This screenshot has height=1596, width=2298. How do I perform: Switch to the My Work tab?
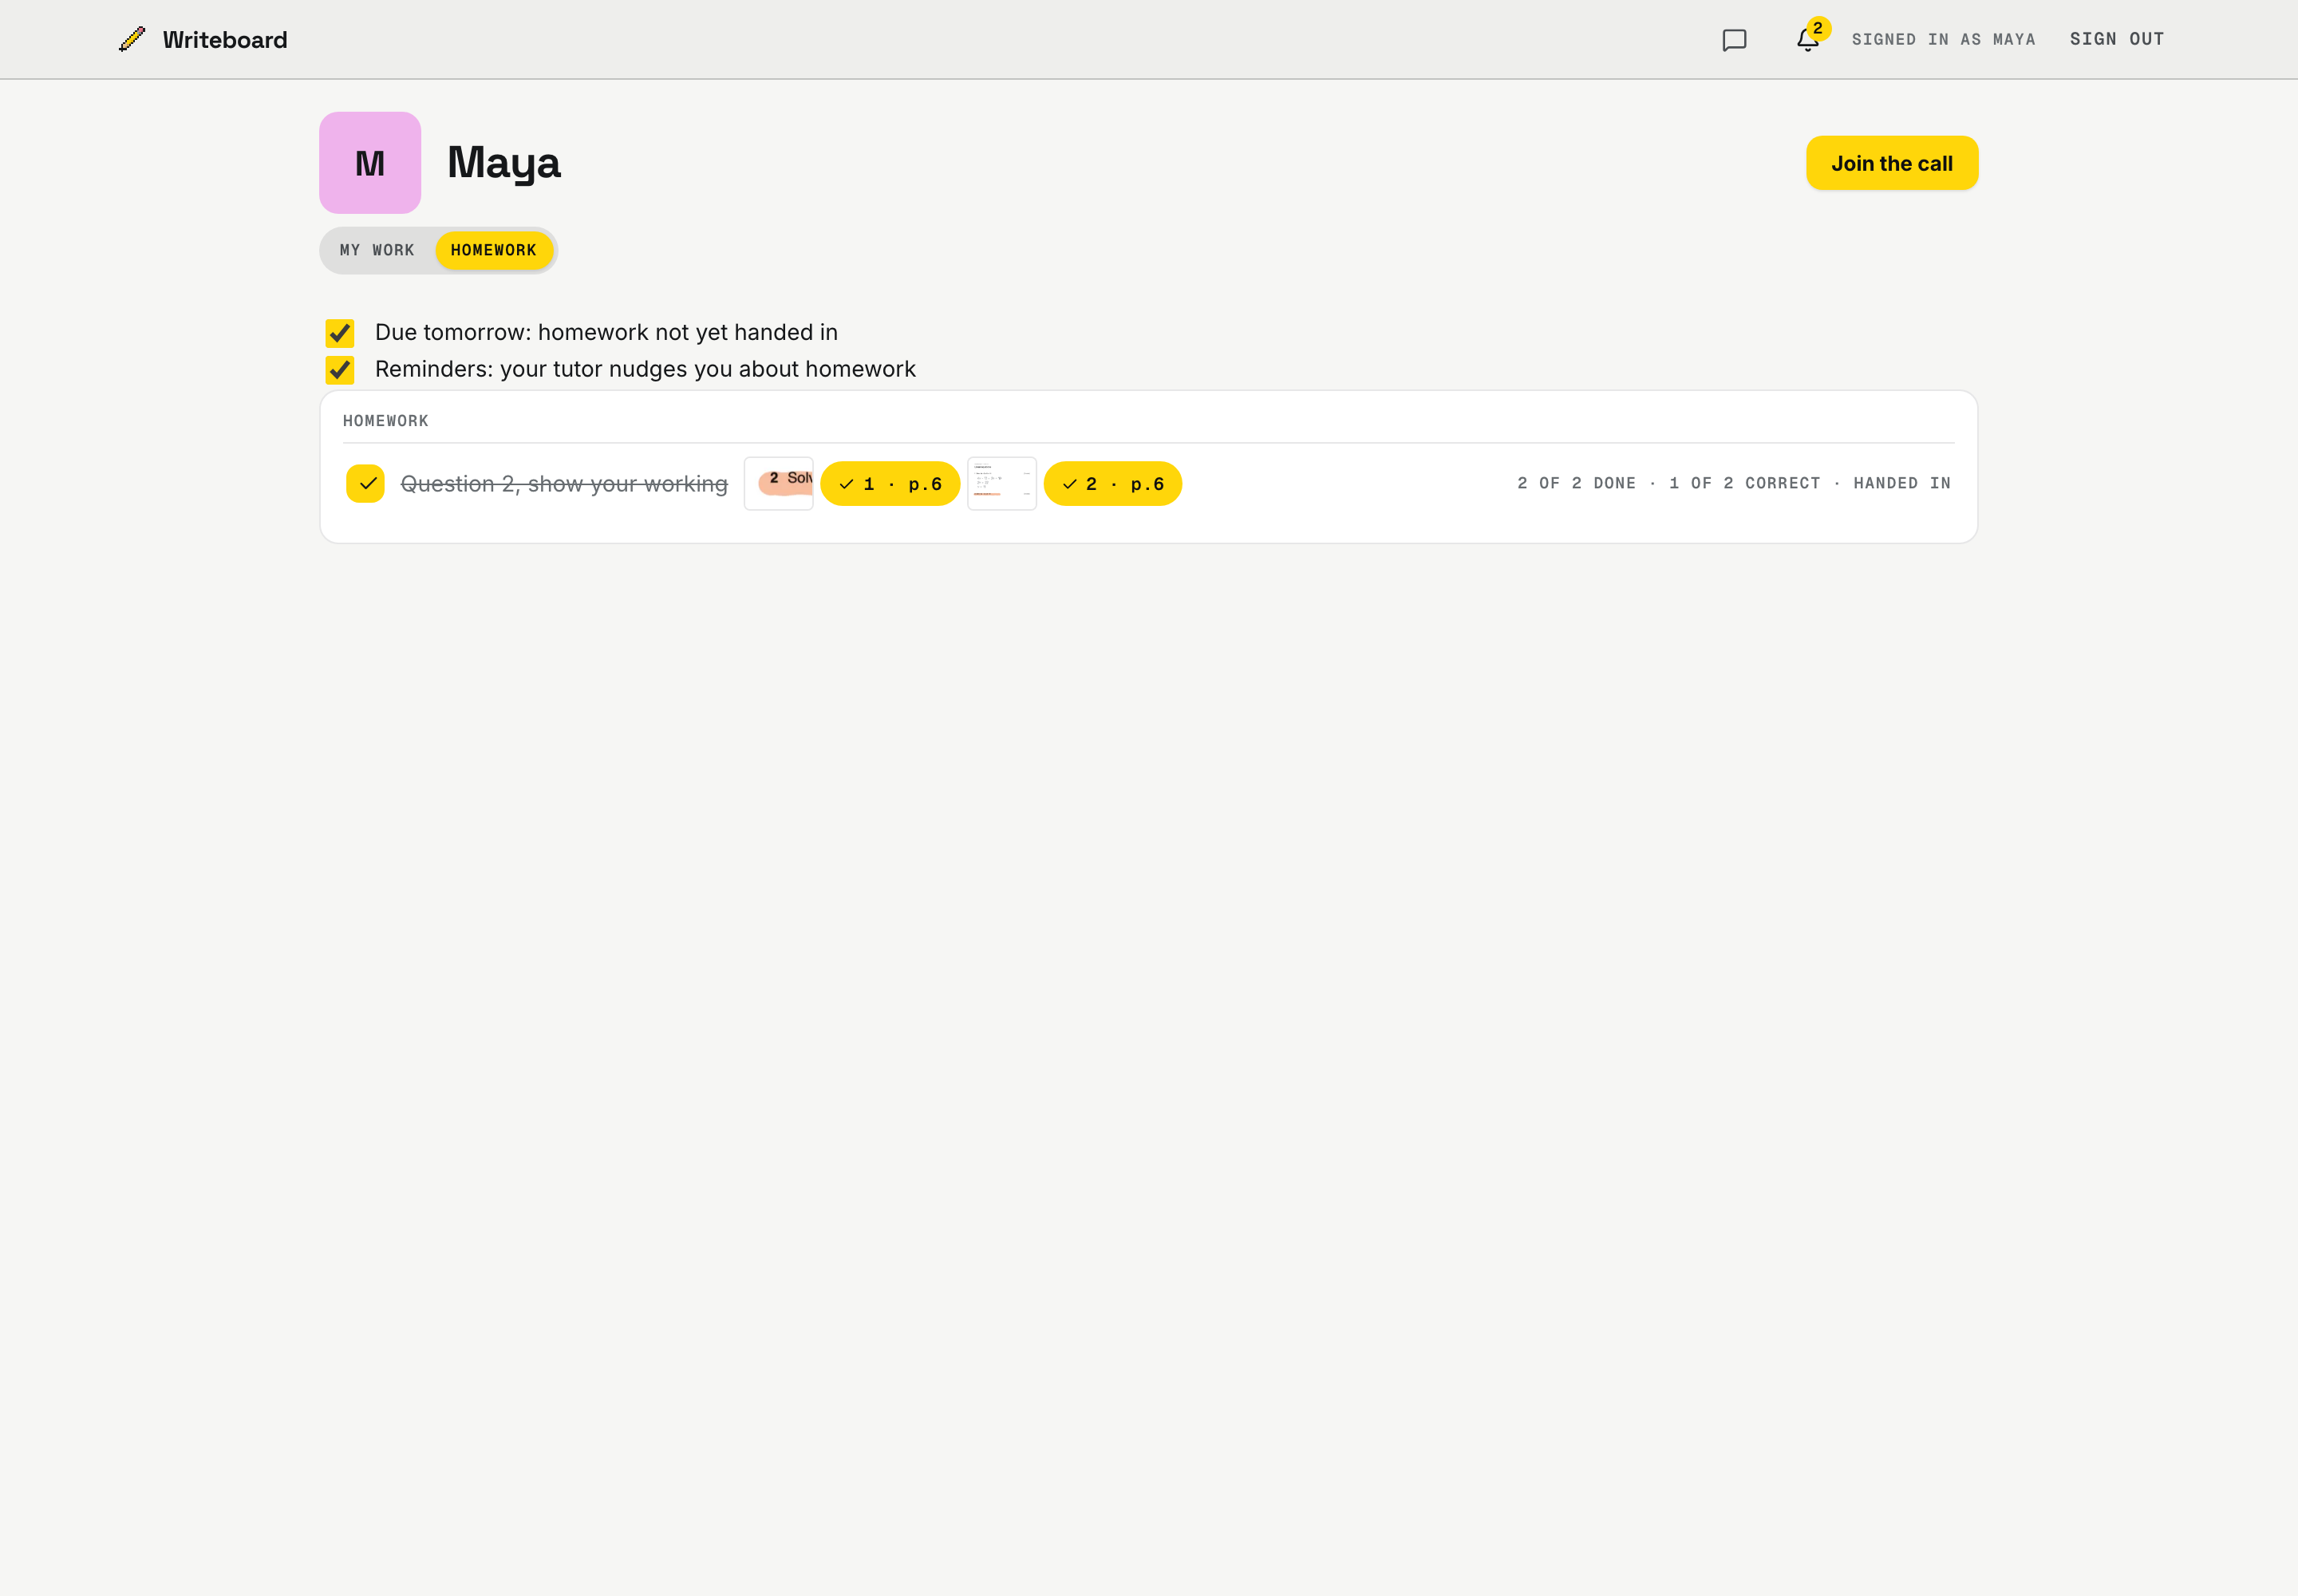[377, 250]
